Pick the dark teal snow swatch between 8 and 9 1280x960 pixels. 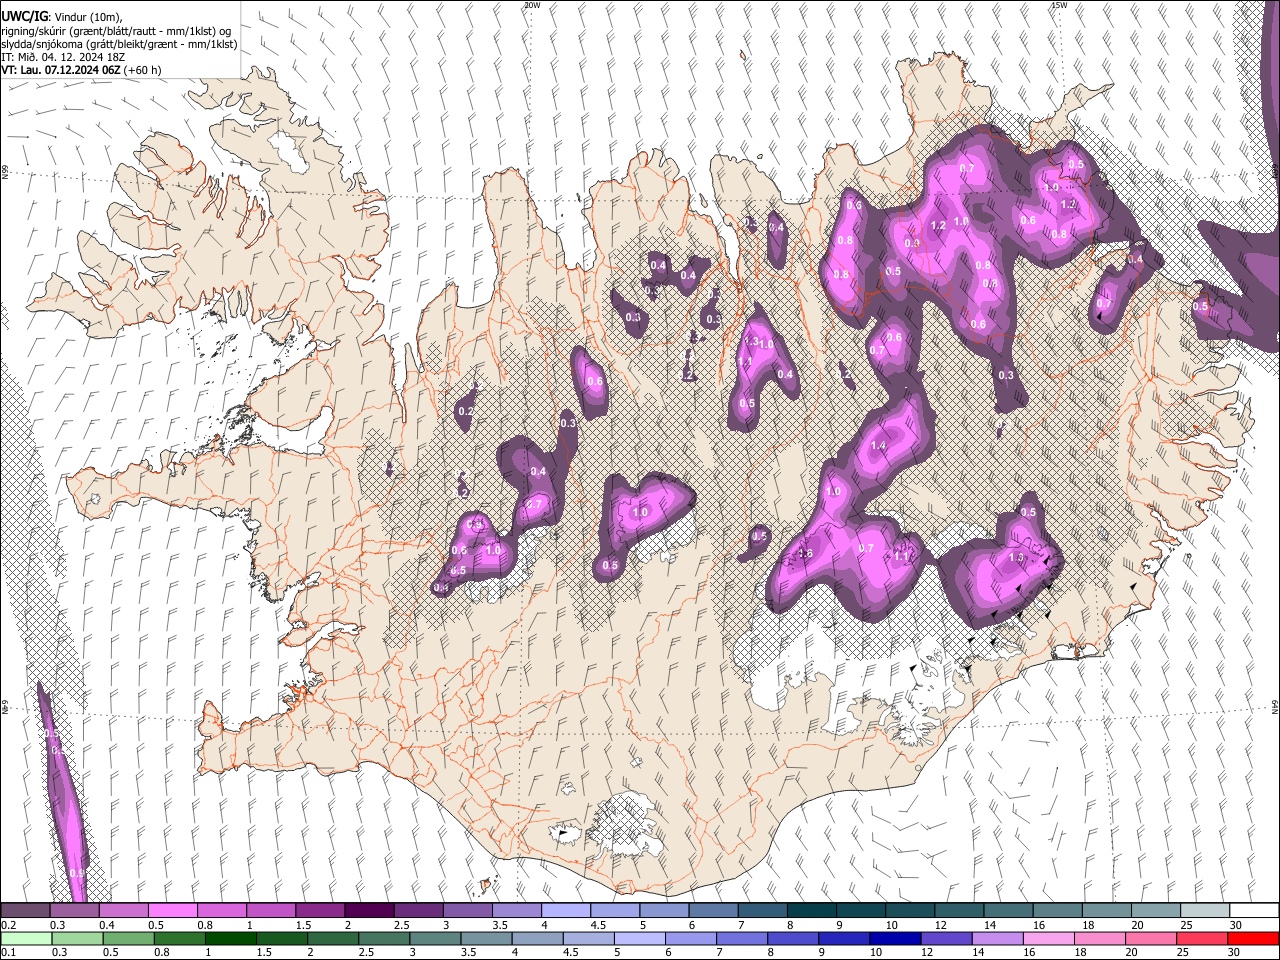click(813, 911)
